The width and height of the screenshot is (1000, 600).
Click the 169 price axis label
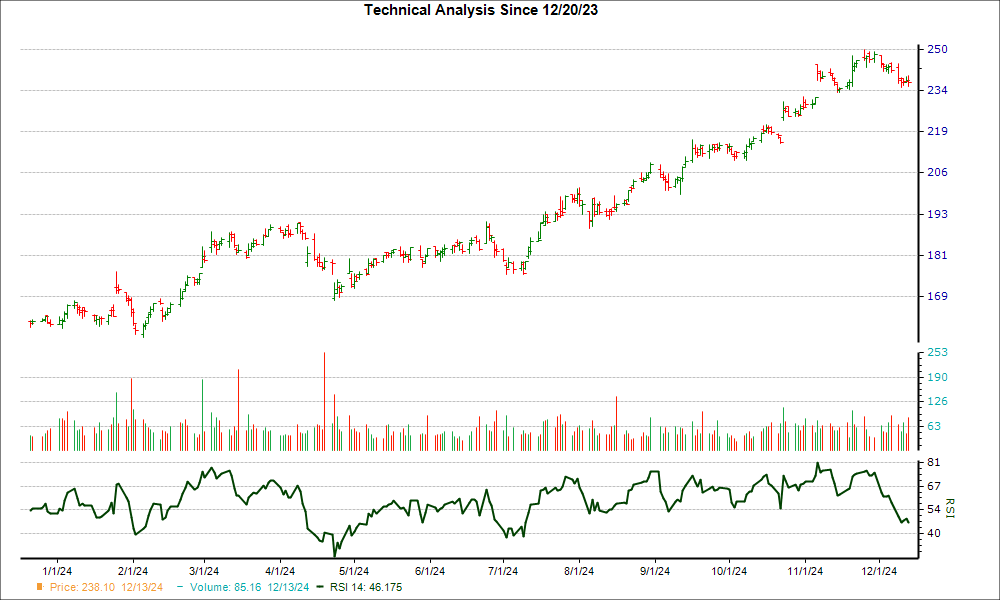click(x=937, y=296)
